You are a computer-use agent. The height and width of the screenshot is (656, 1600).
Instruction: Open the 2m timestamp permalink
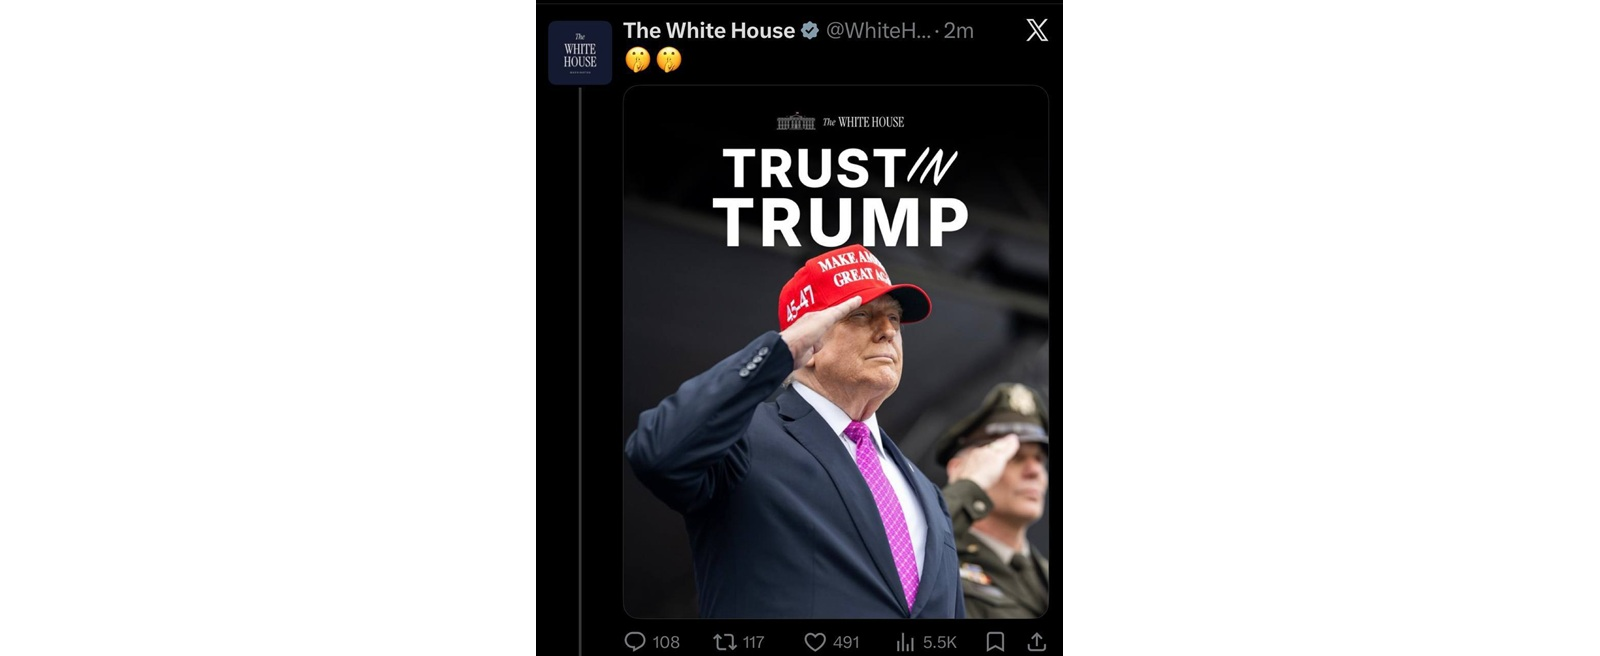pos(959,31)
